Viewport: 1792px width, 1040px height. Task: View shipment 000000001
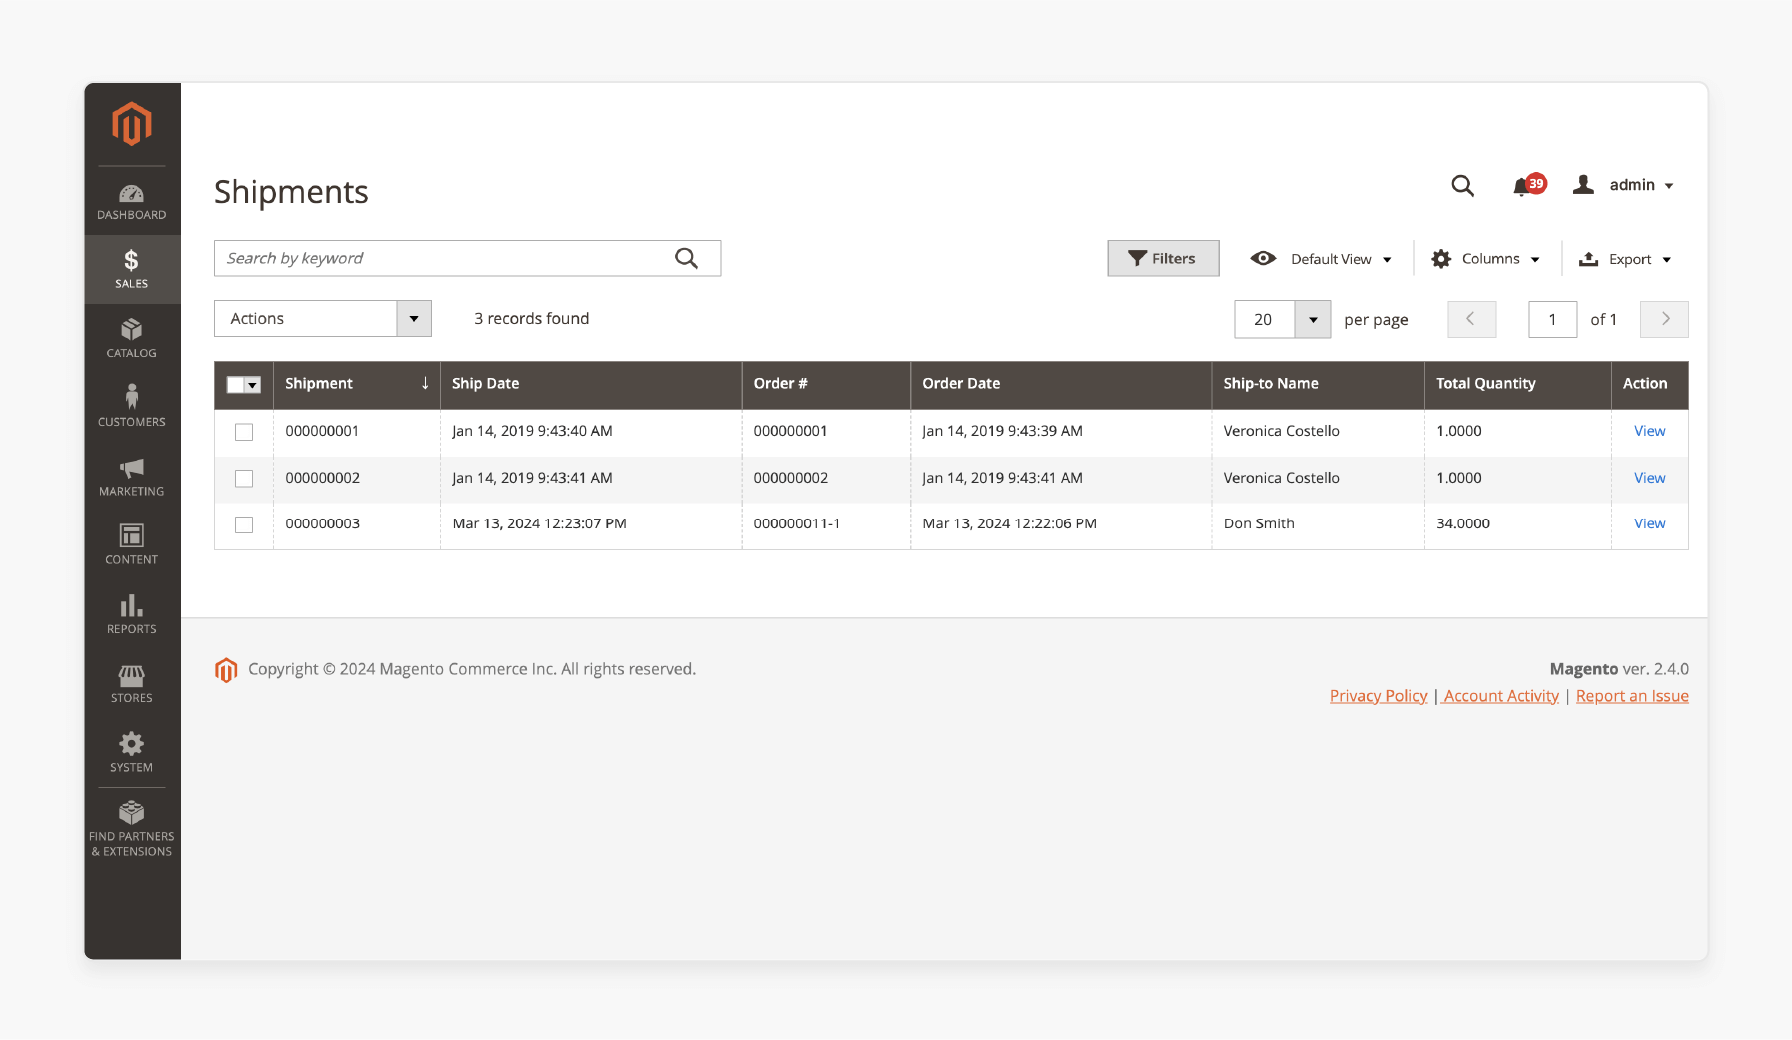point(1649,431)
